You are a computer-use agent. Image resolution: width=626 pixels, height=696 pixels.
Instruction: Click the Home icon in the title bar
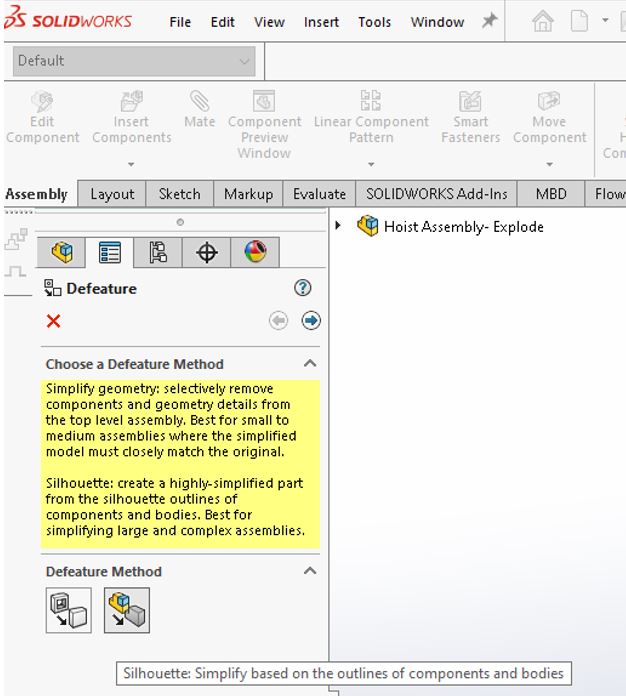point(543,21)
